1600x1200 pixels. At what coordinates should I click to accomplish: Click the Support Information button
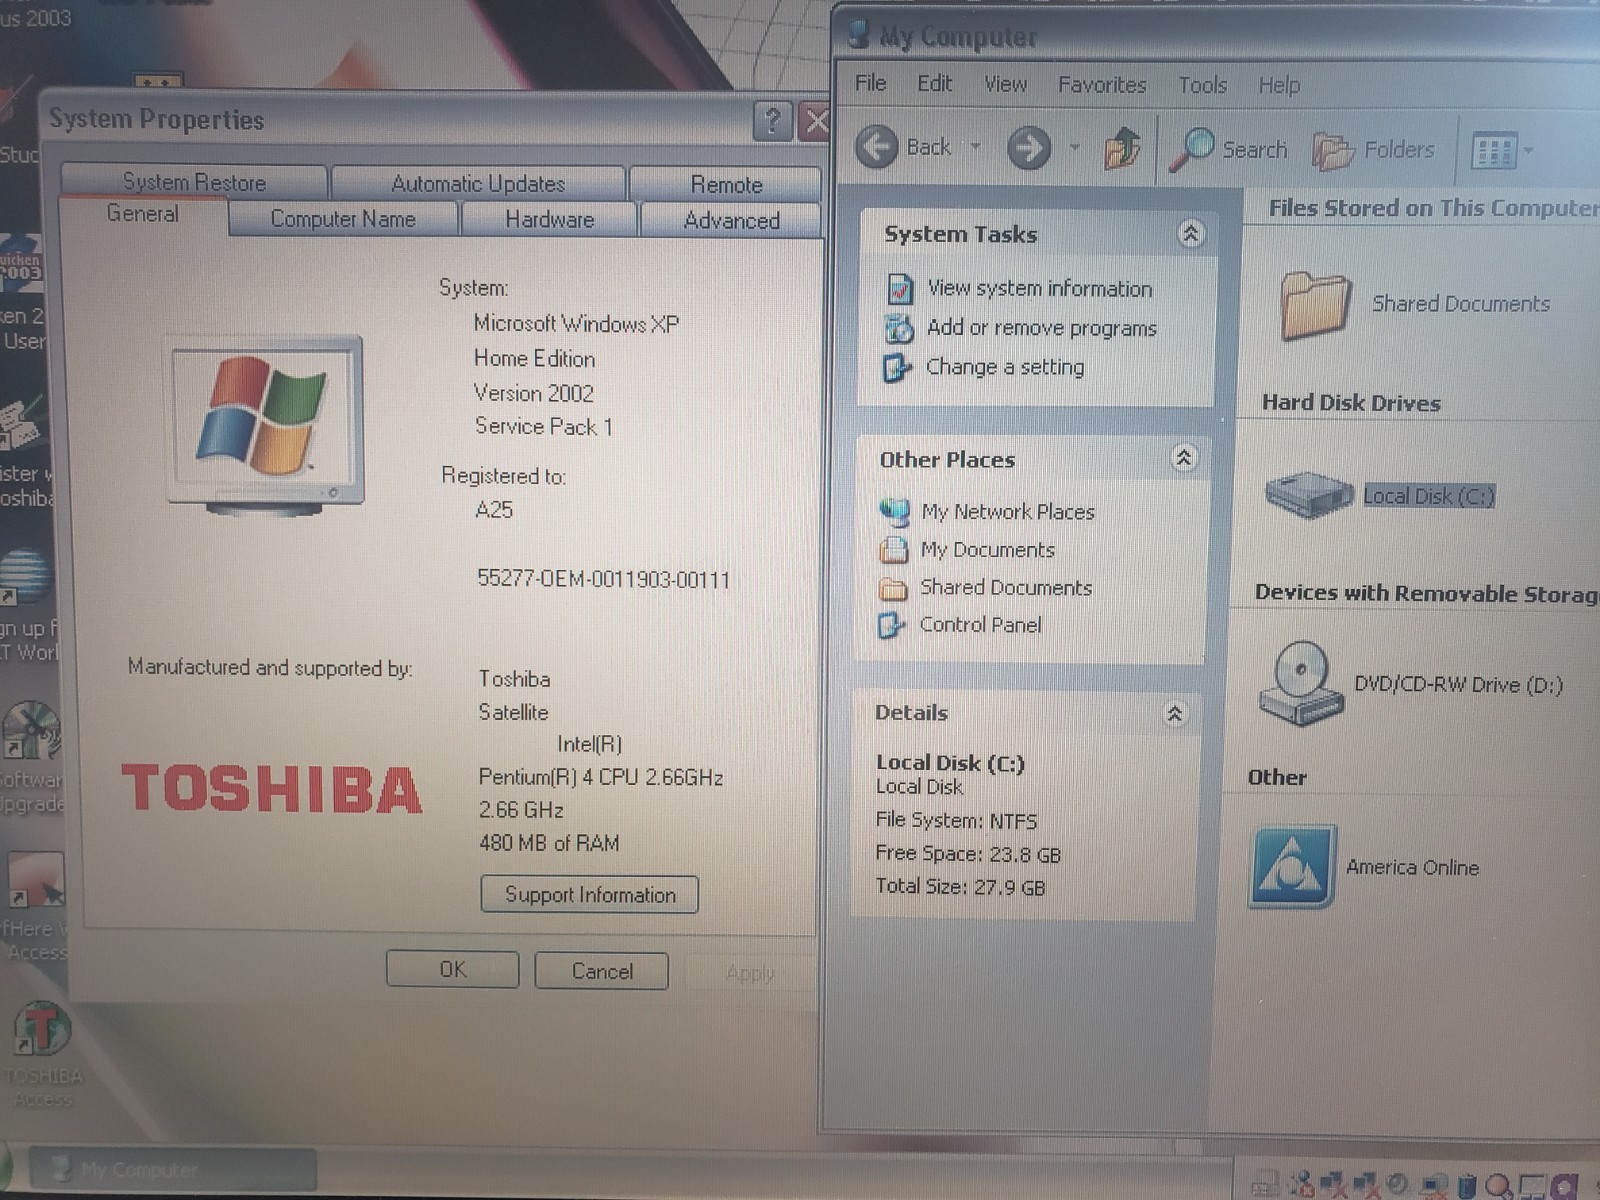[590, 895]
